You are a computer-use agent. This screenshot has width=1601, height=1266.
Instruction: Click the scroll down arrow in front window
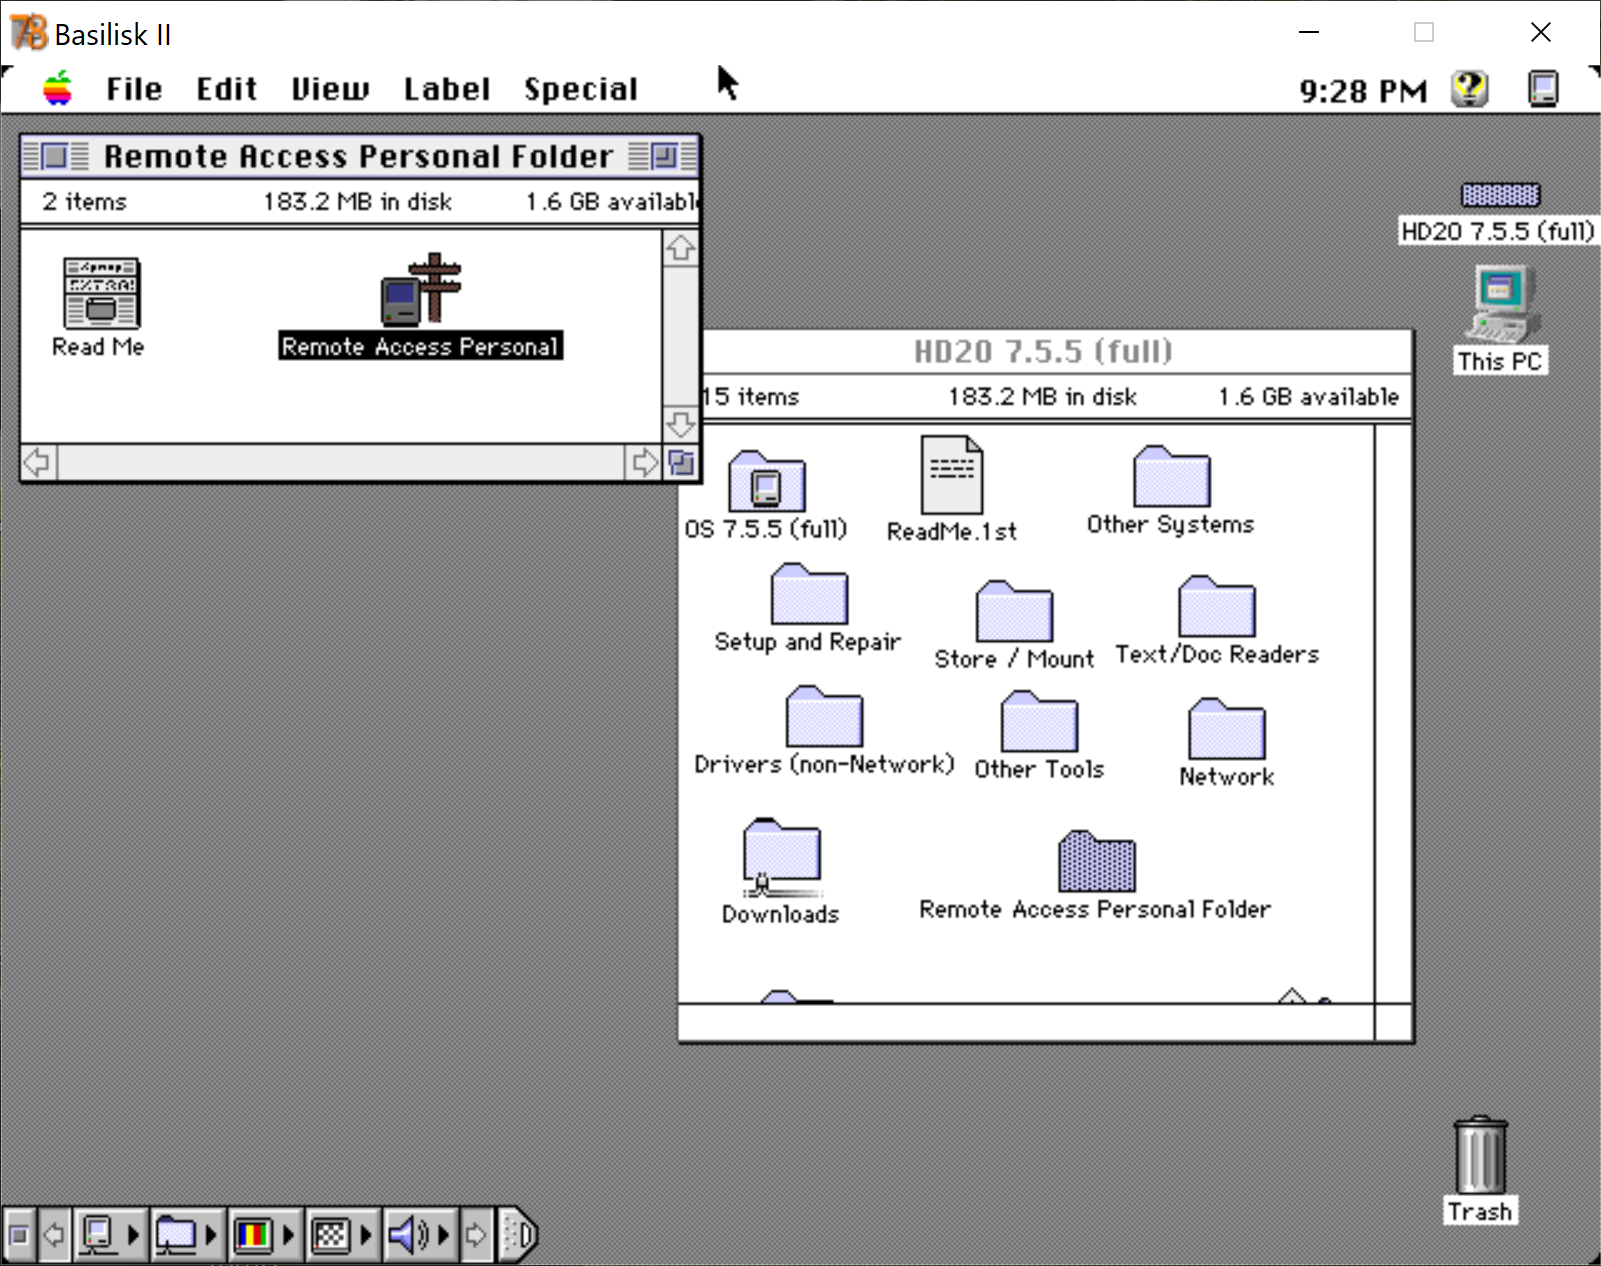[680, 424]
